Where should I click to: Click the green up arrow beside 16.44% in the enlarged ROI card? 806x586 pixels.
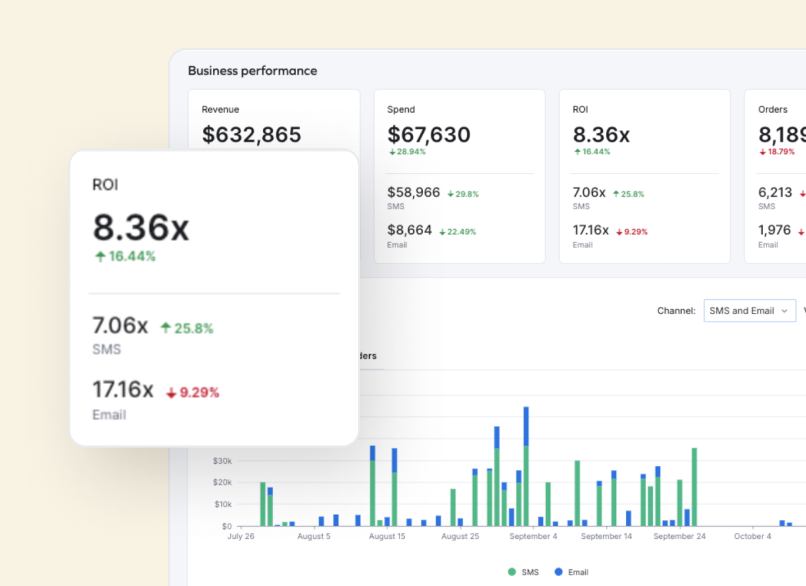(100, 257)
